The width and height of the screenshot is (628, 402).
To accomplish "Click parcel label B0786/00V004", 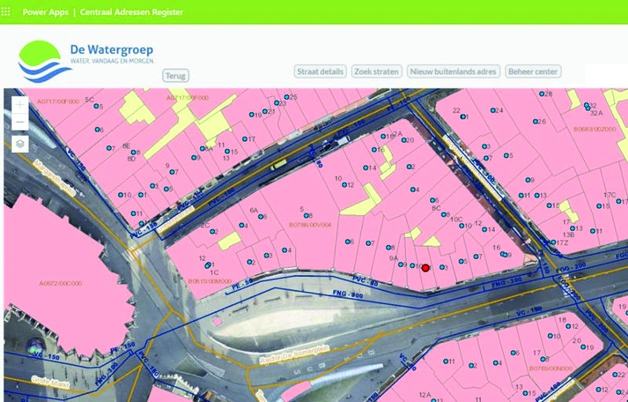I will (x=309, y=225).
